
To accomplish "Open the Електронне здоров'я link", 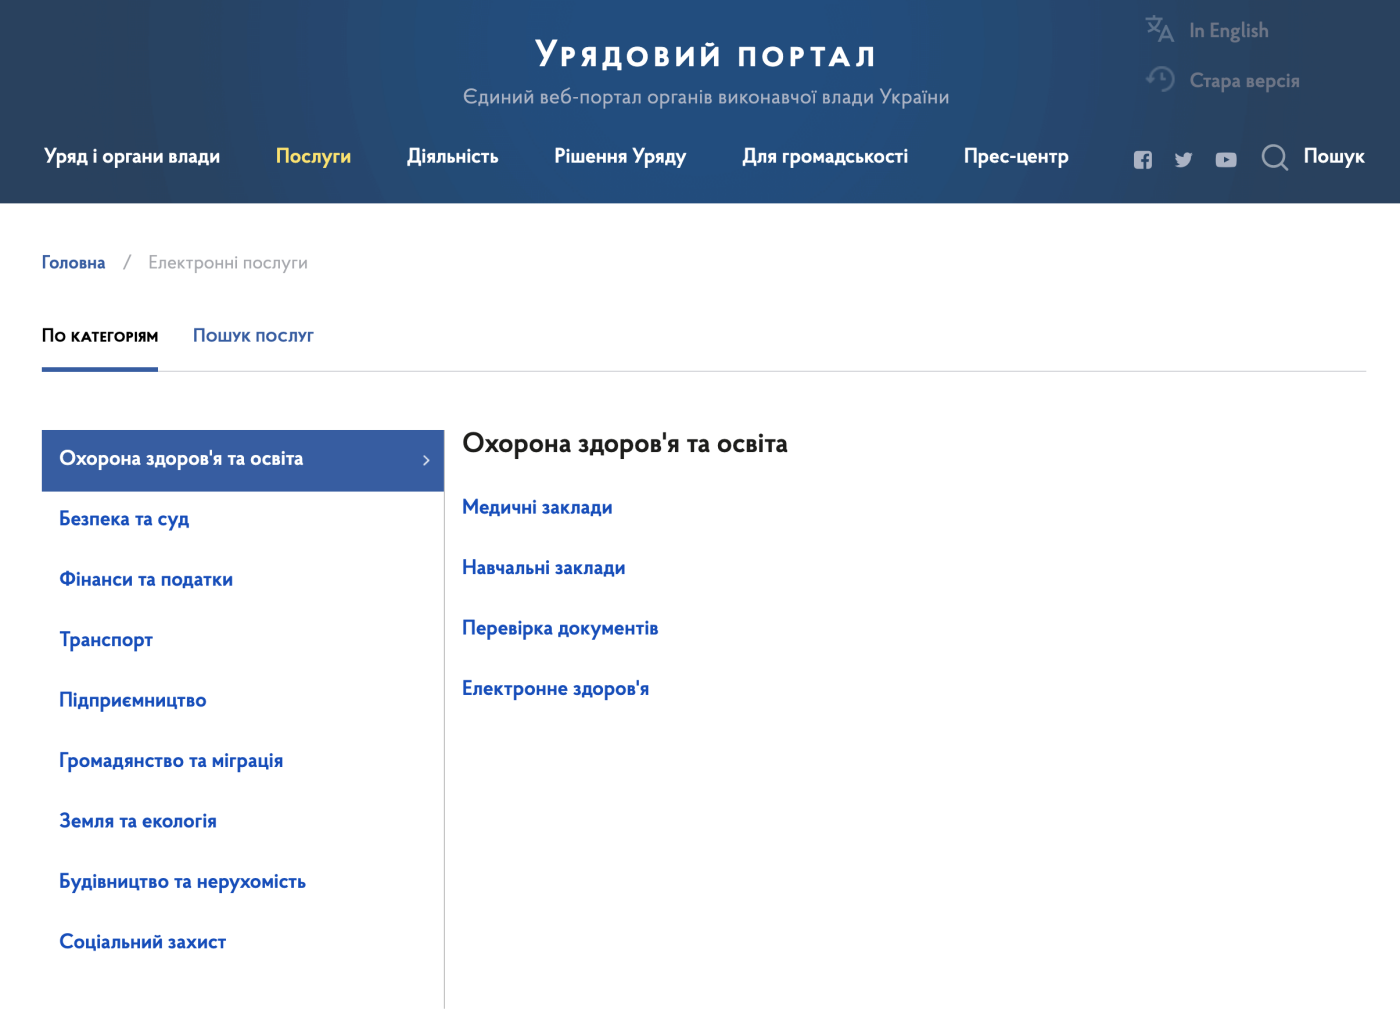I will (556, 689).
